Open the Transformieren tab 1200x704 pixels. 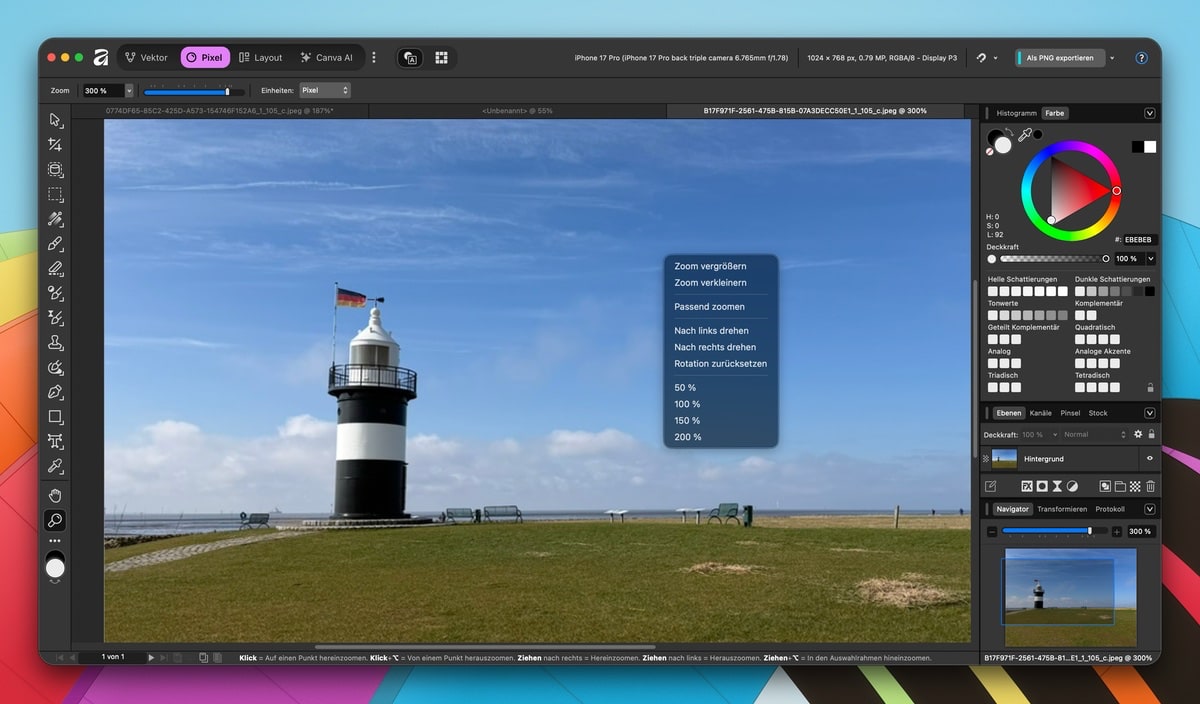(x=1061, y=509)
